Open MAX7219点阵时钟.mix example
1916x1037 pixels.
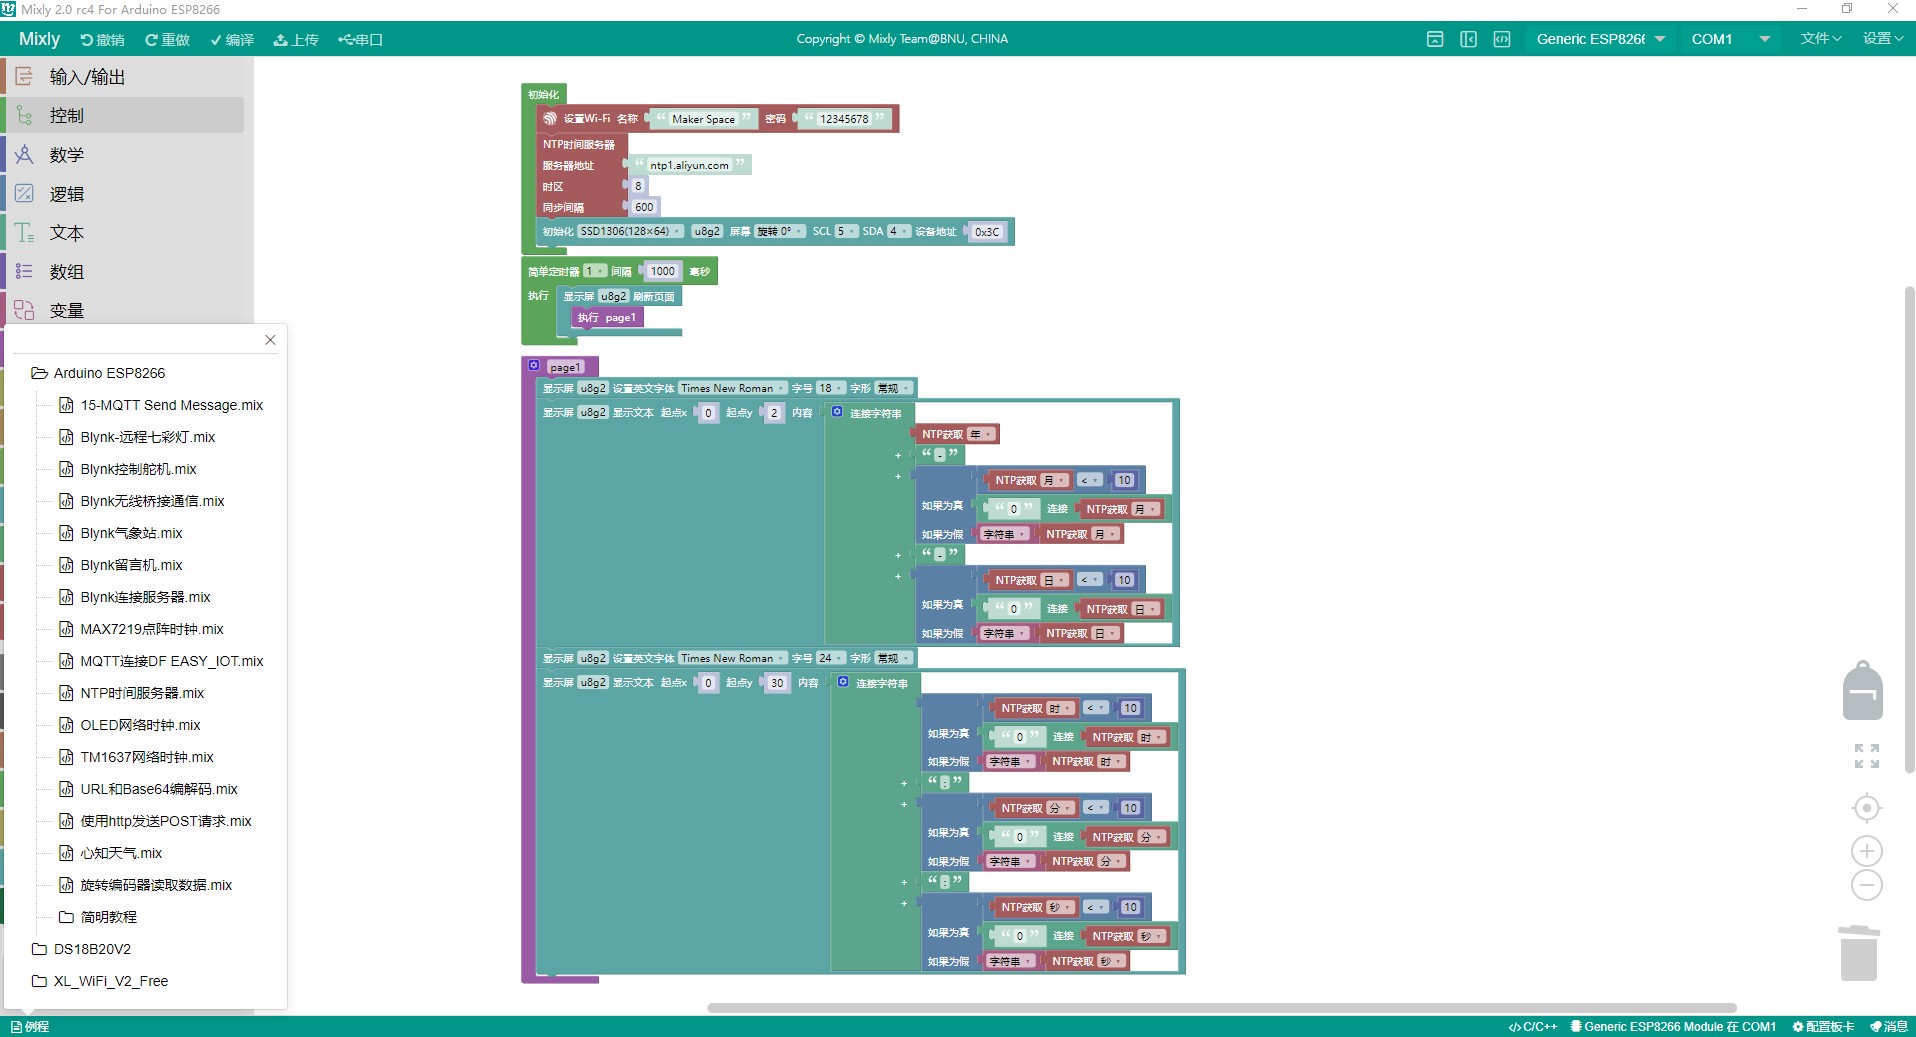point(141,629)
